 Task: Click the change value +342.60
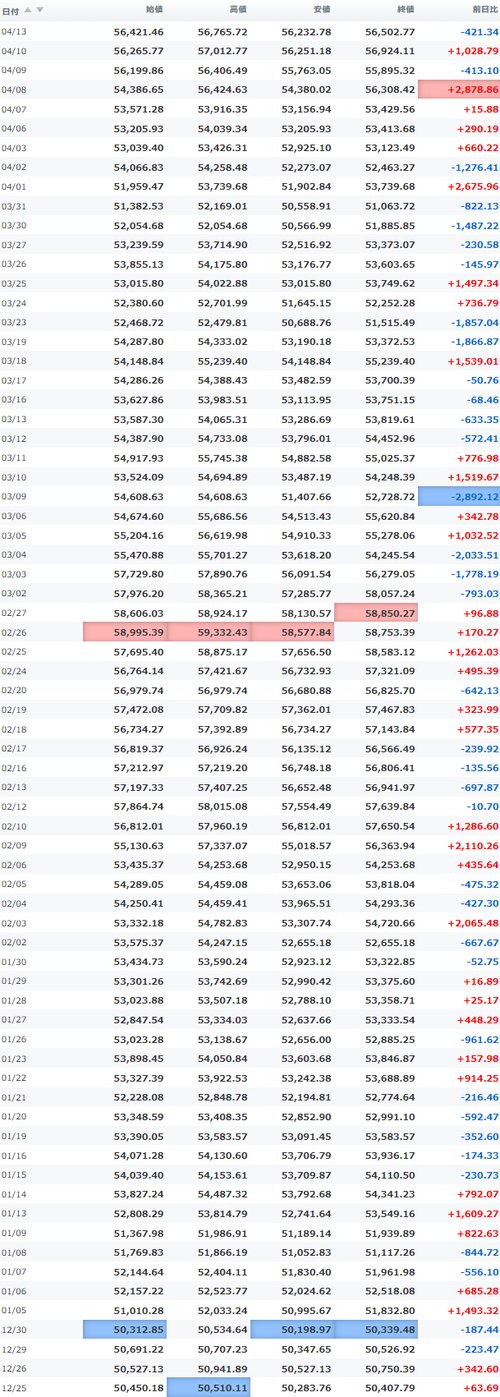477,1368
